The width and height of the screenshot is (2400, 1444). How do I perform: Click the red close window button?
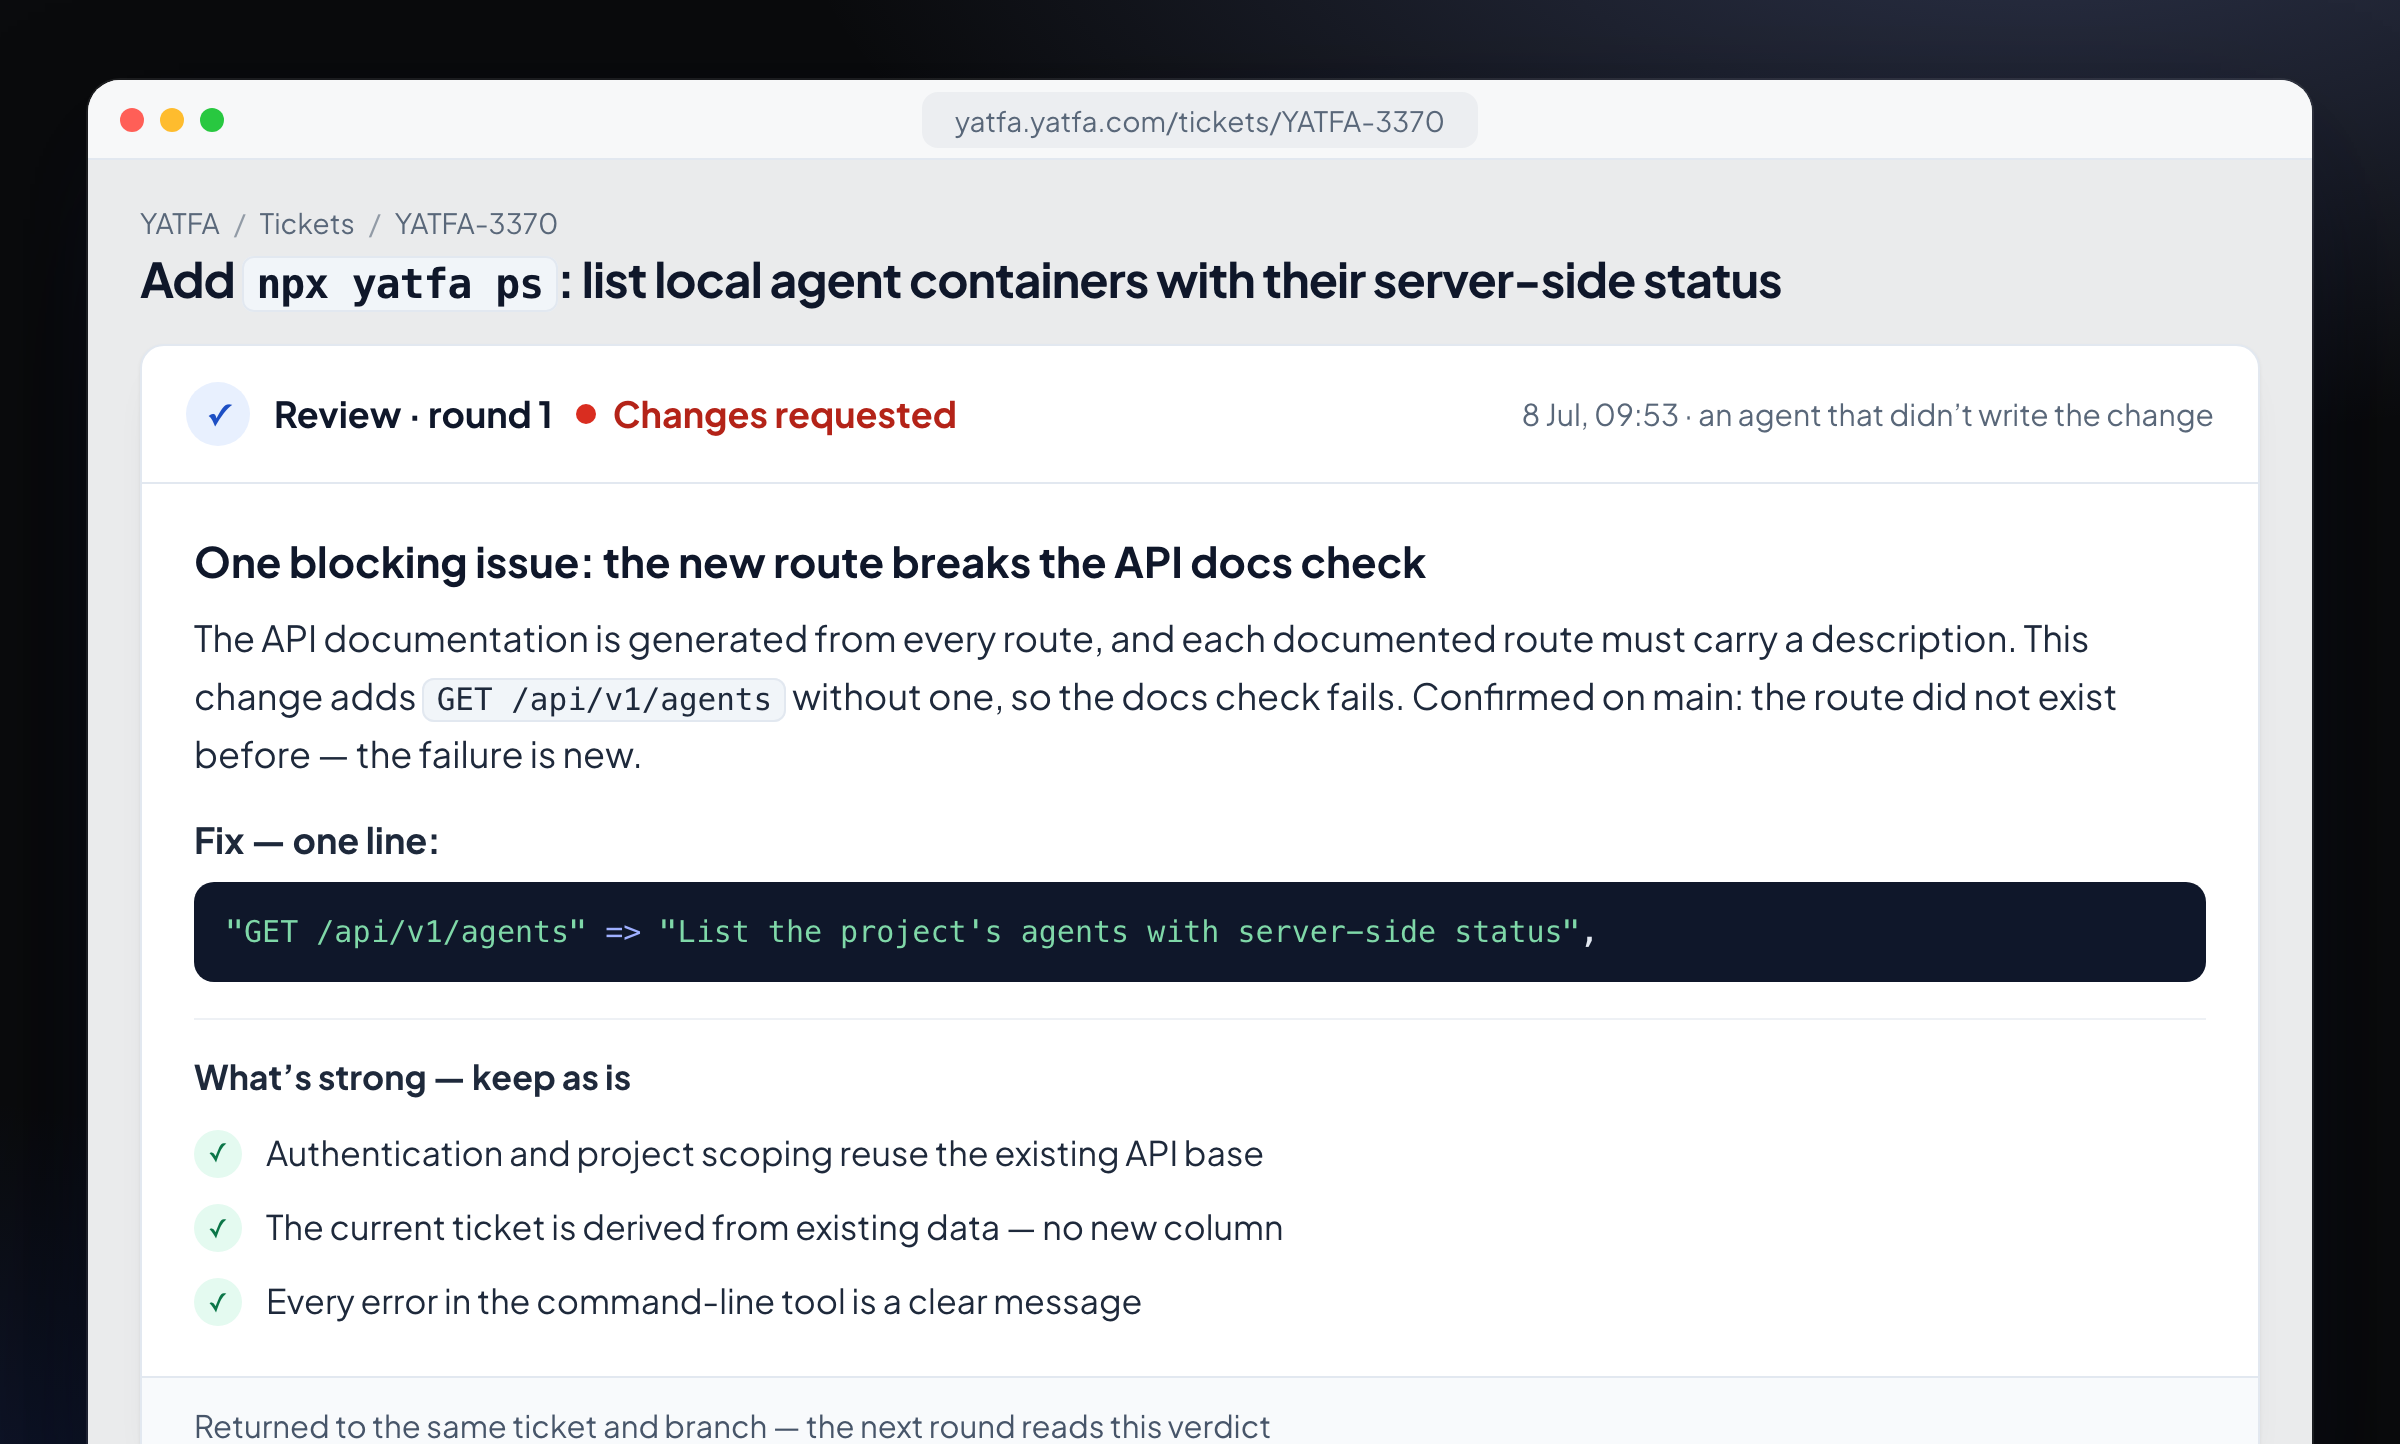tap(132, 120)
